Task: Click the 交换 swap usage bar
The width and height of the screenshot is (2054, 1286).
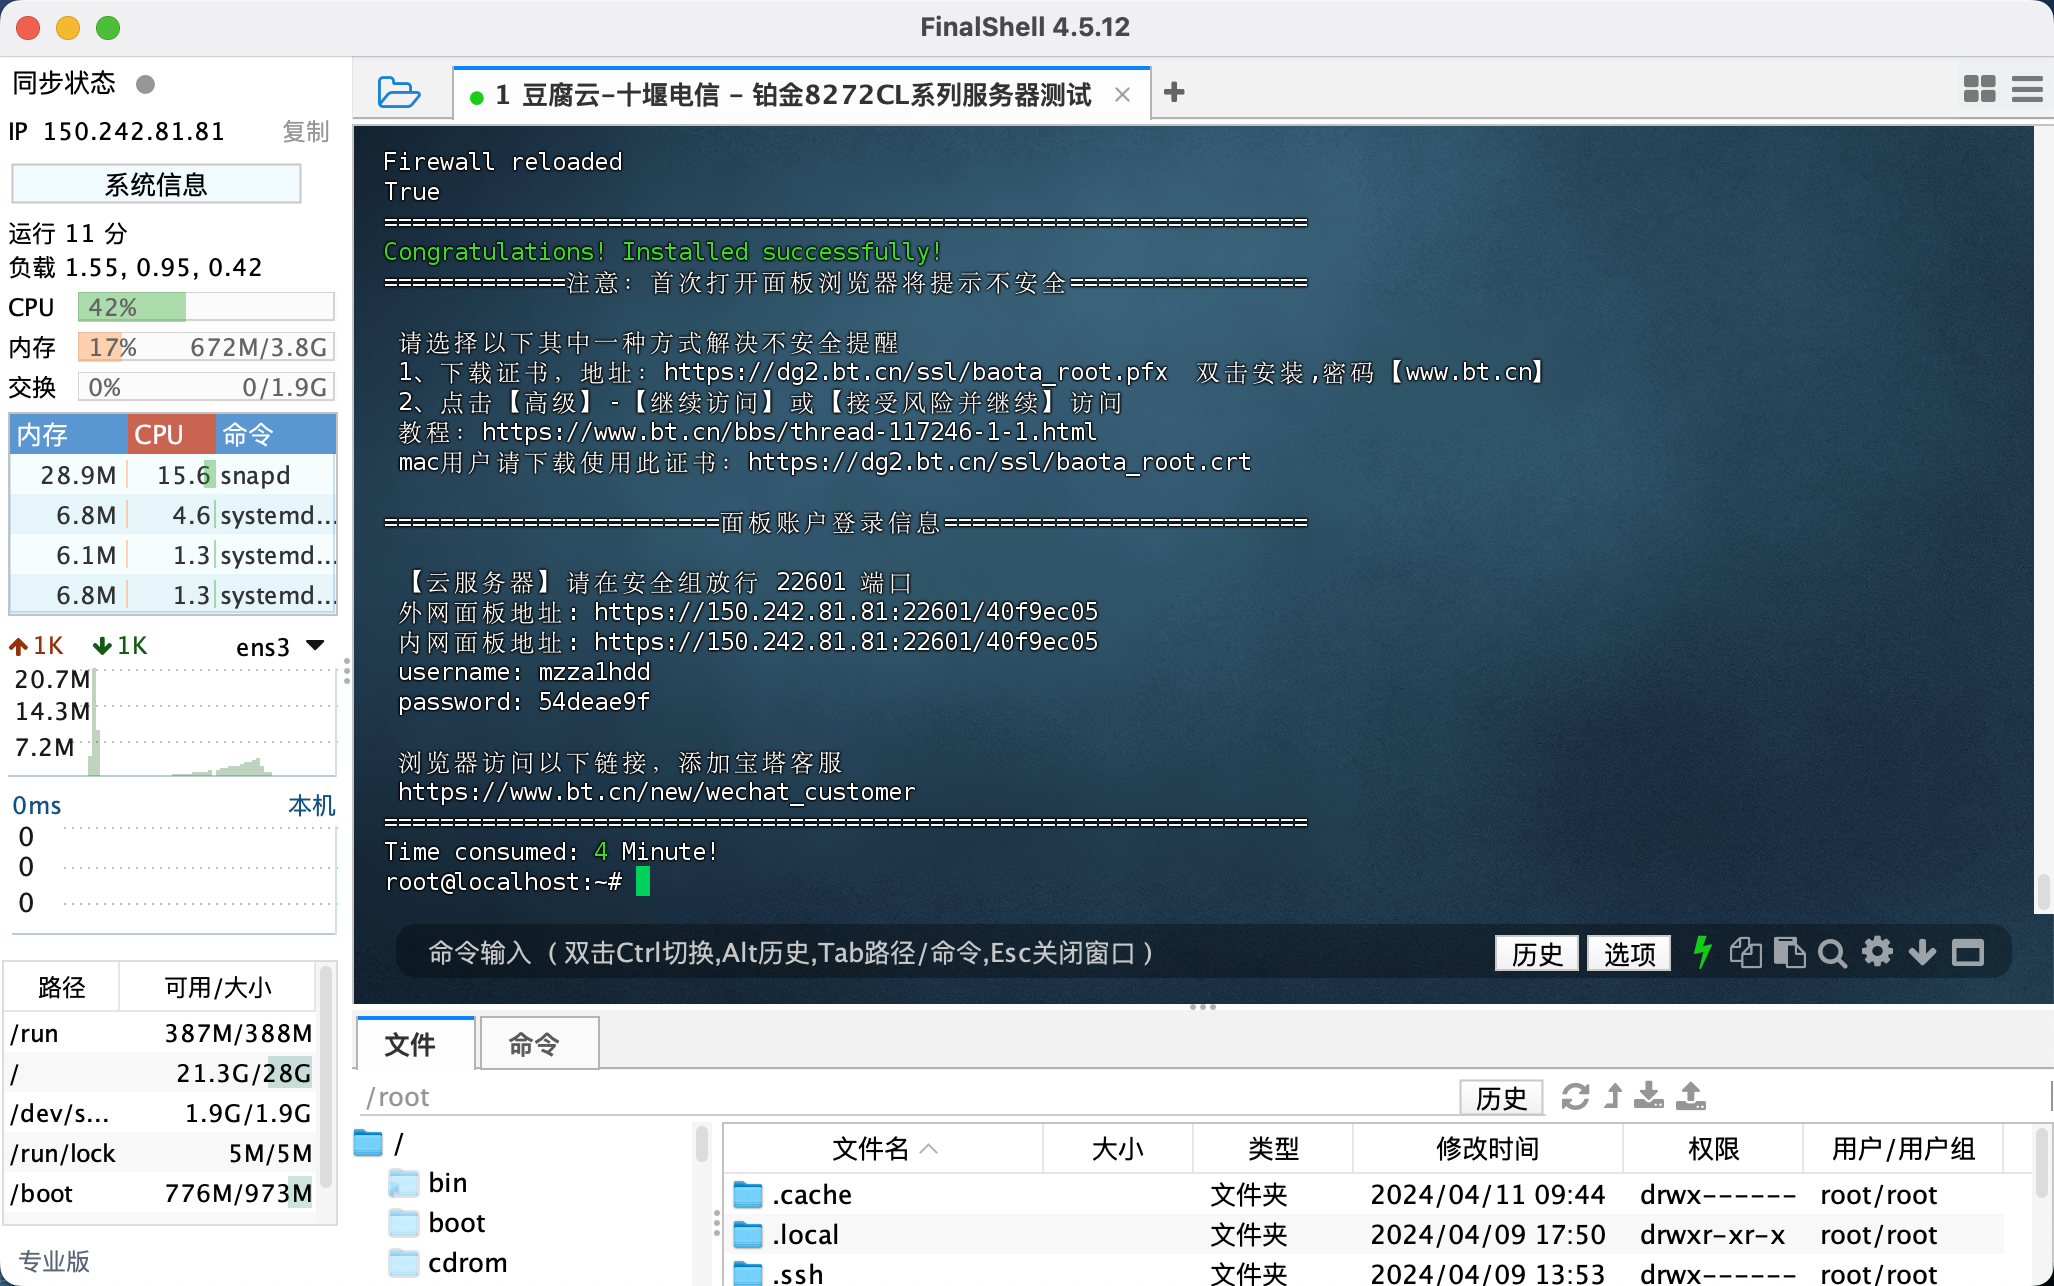Action: tap(206, 387)
